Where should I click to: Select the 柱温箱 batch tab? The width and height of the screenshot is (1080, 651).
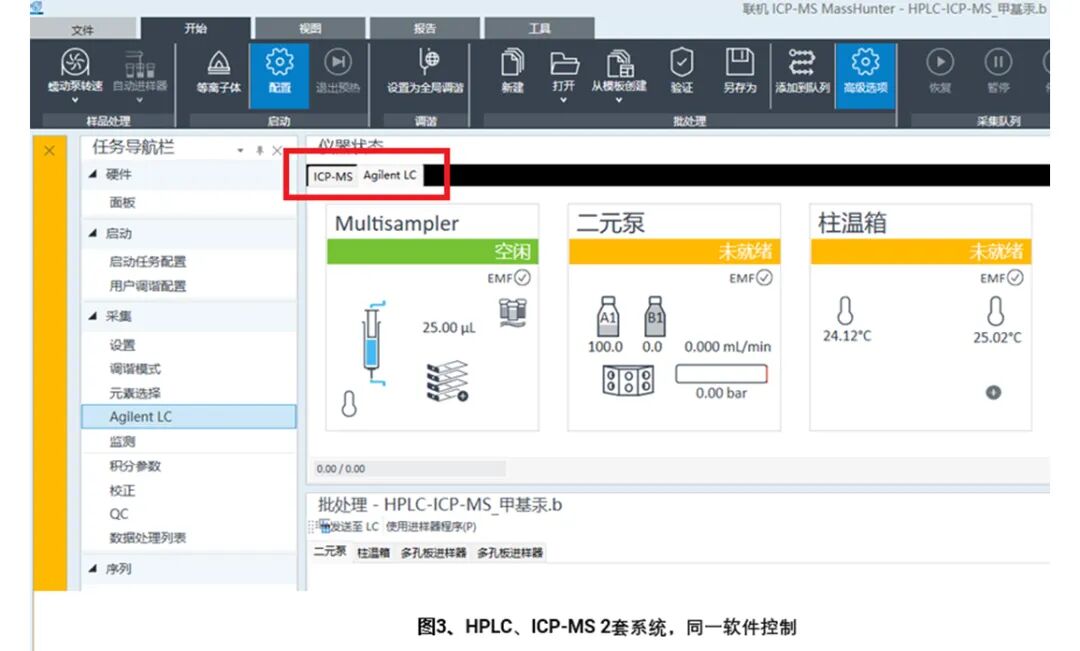[x=373, y=552]
